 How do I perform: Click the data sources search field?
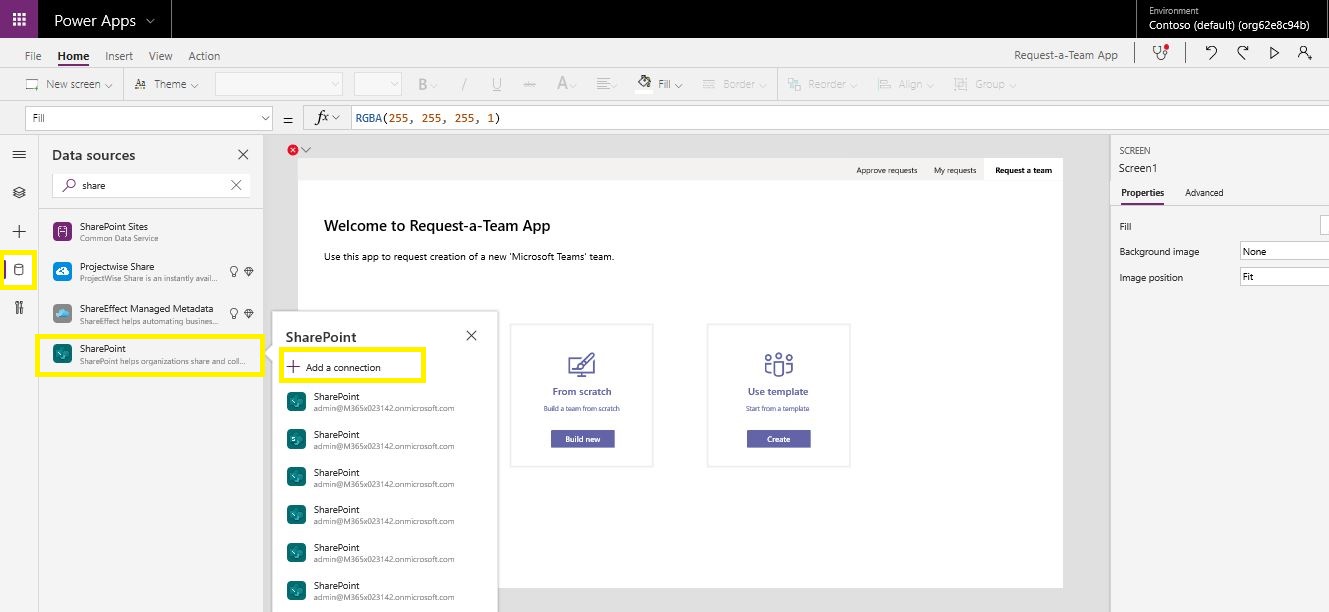pos(151,185)
